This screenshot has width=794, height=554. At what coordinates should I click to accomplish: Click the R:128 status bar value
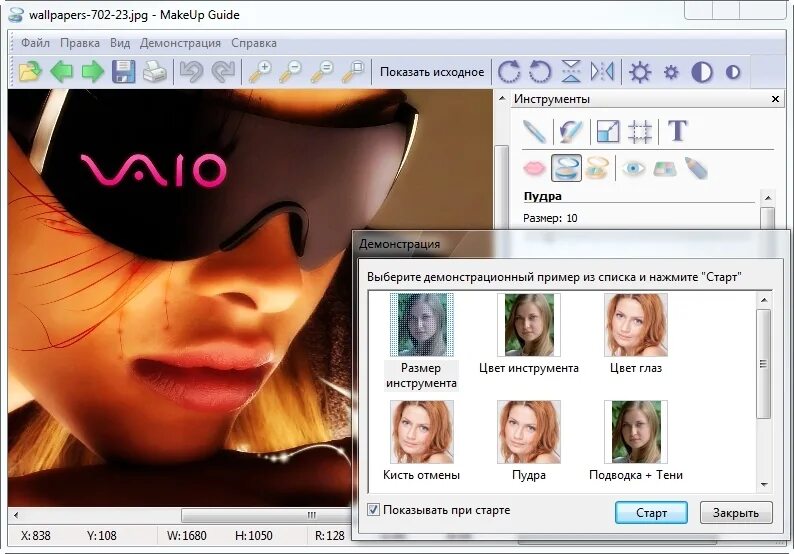coord(330,535)
